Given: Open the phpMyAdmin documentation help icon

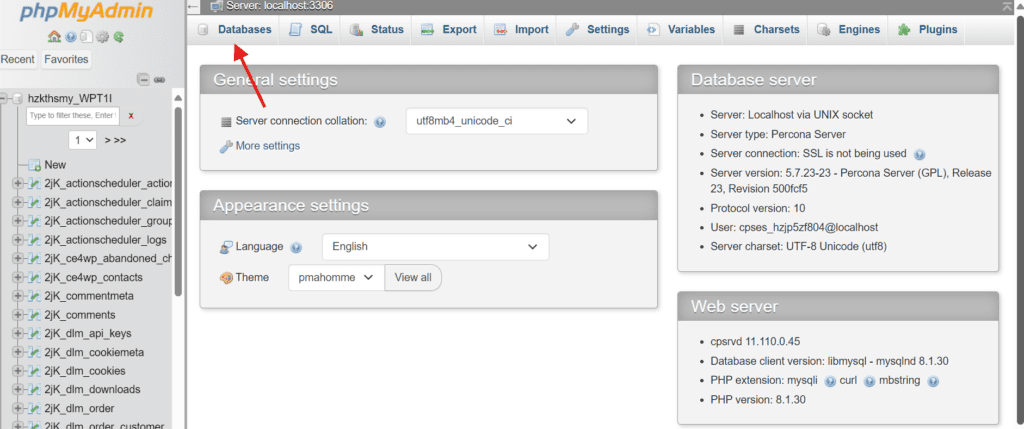Looking at the screenshot, I should click(x=71, y=37).
